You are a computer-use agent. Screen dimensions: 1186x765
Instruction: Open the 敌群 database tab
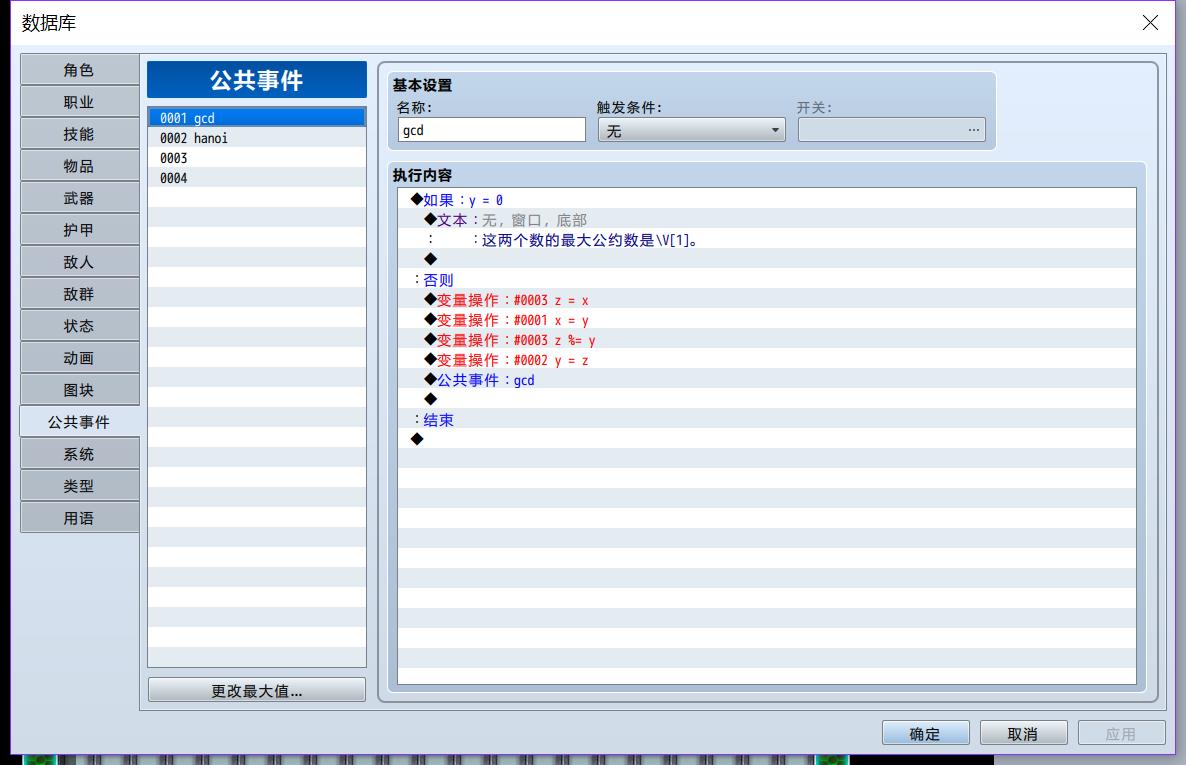point(79,294)
